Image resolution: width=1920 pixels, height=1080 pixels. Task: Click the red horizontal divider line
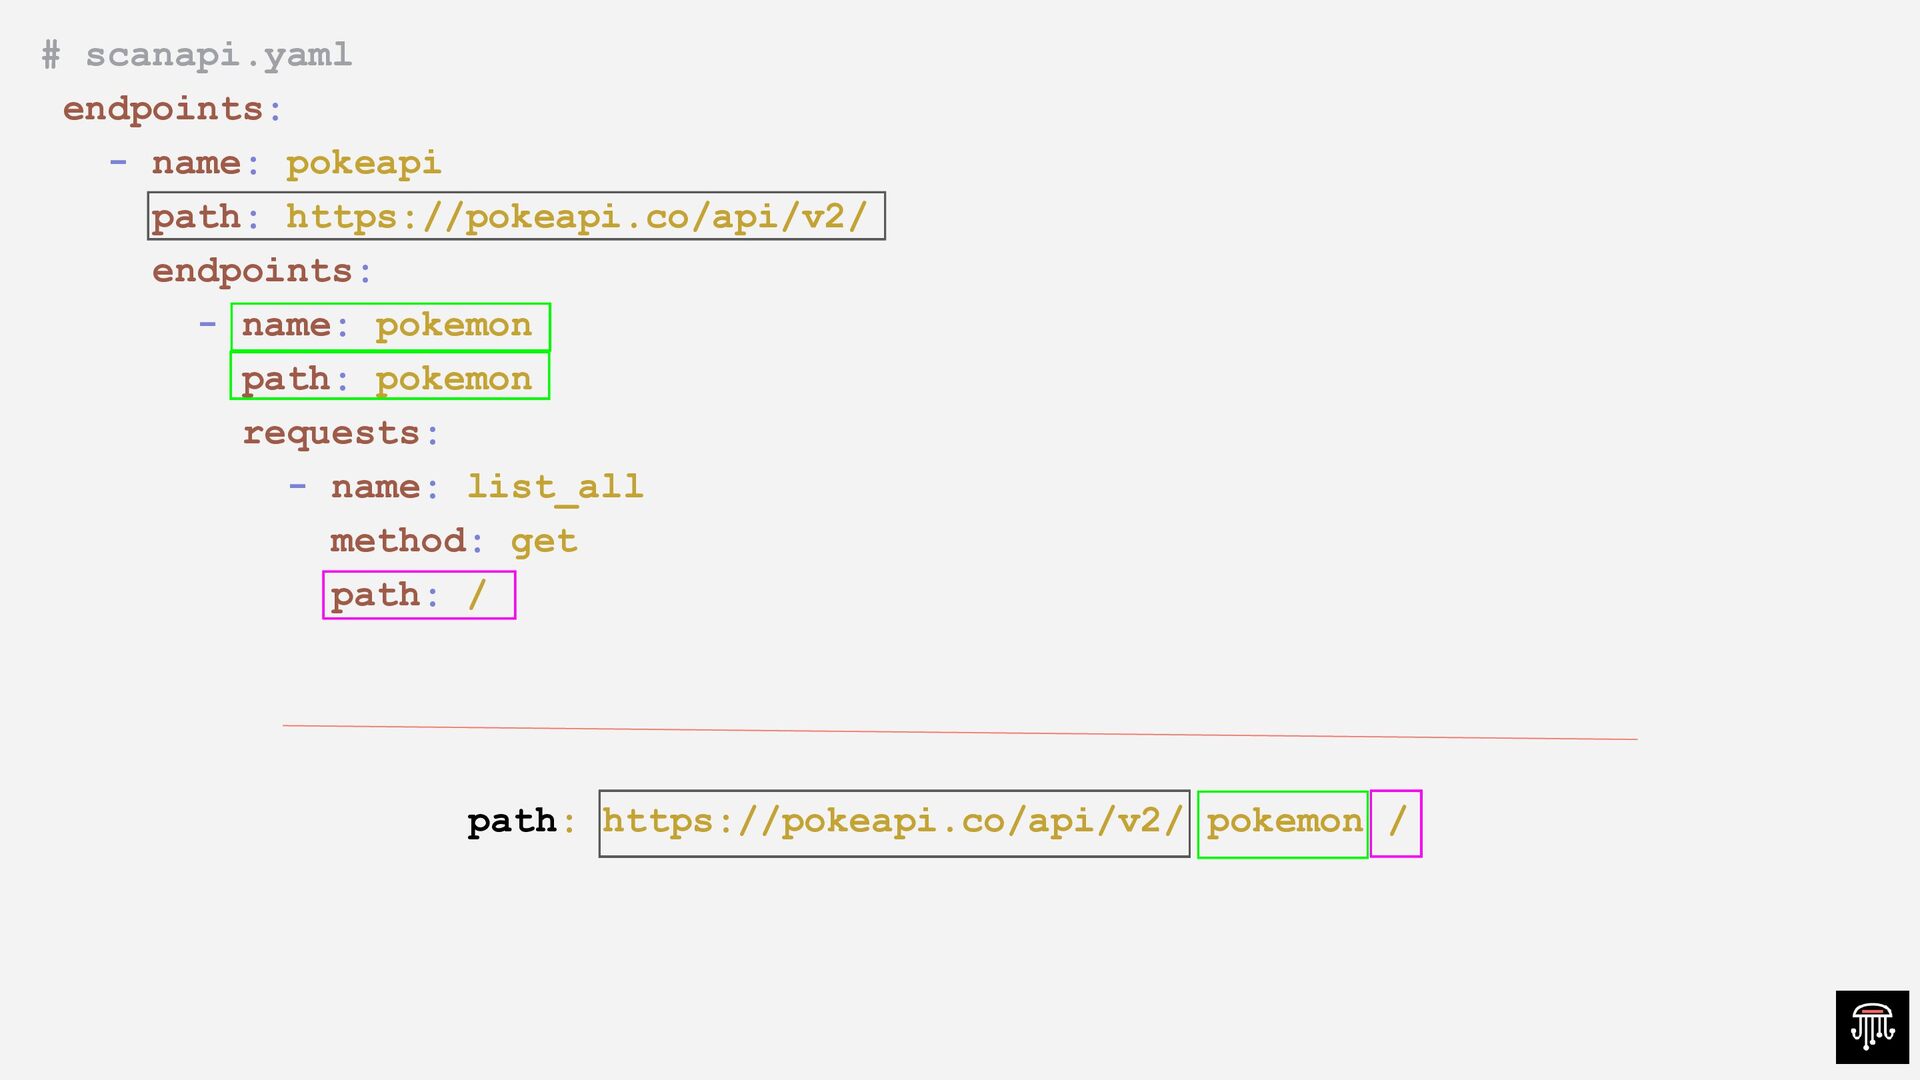[x=960, y=732]
